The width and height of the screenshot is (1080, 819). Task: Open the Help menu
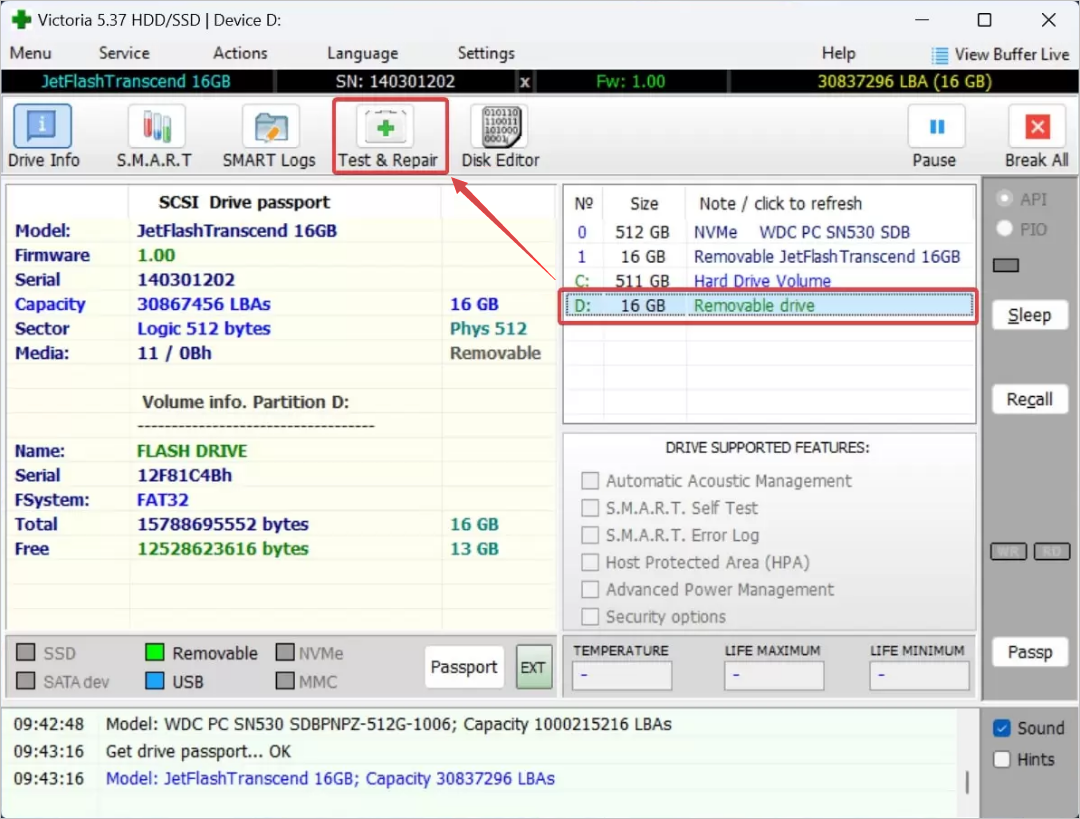(x=838, y=53)
